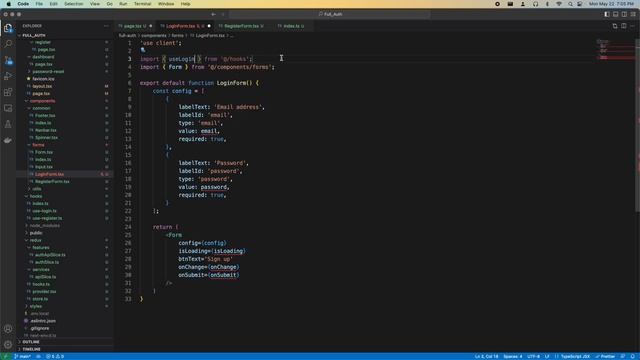Viewport: 640px width, 360px height.
Task: Open .eslintrc.json in the explorer
Action: point(65,321)
